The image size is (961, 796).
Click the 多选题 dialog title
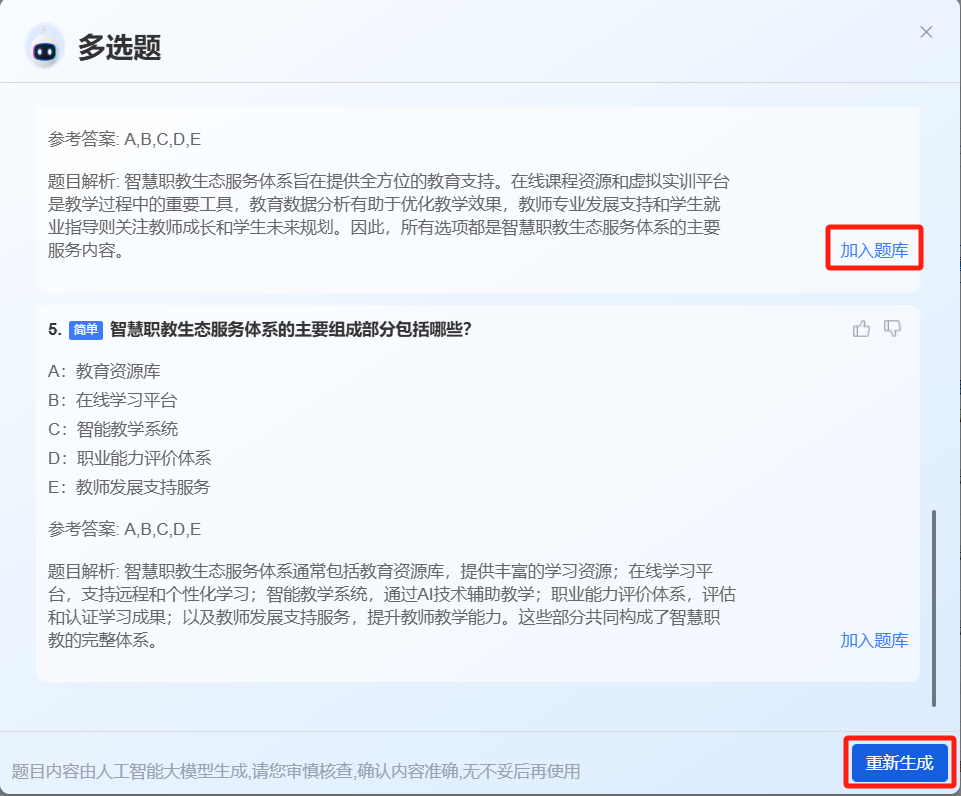(x=119, y=47)
